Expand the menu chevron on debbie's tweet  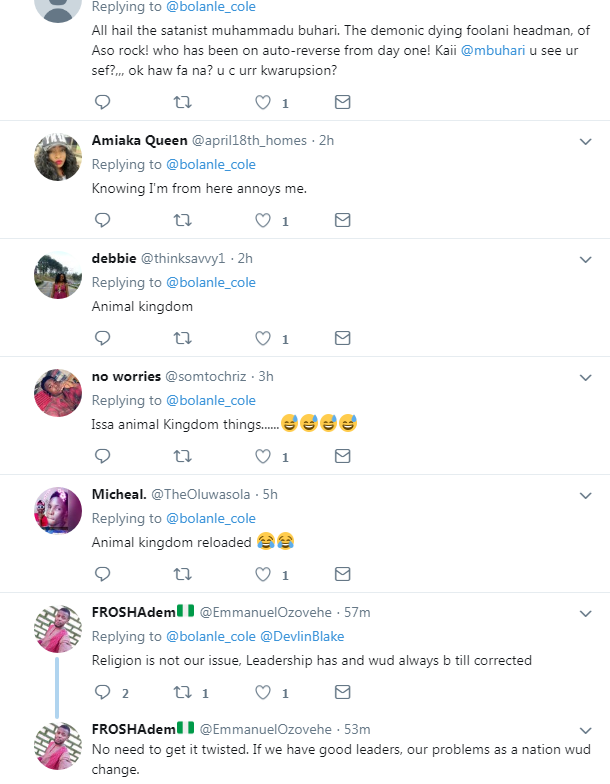[586, 260]
